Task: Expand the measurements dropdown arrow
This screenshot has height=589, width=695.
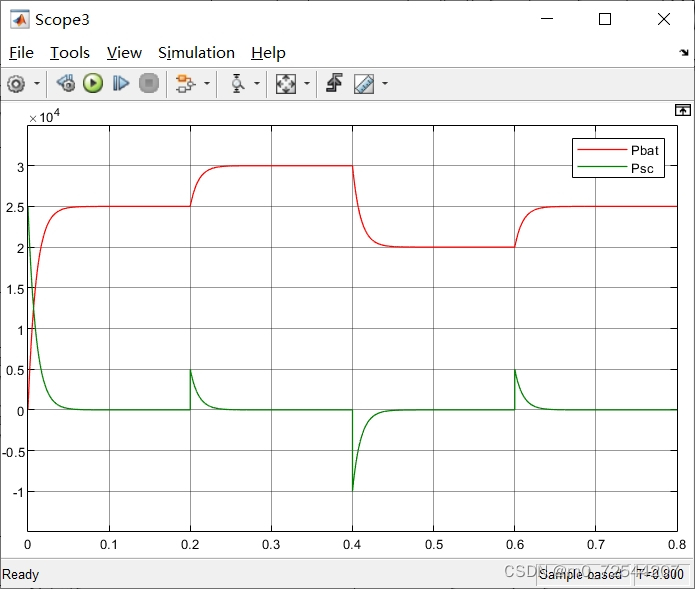Action: [x=385, y=83]
